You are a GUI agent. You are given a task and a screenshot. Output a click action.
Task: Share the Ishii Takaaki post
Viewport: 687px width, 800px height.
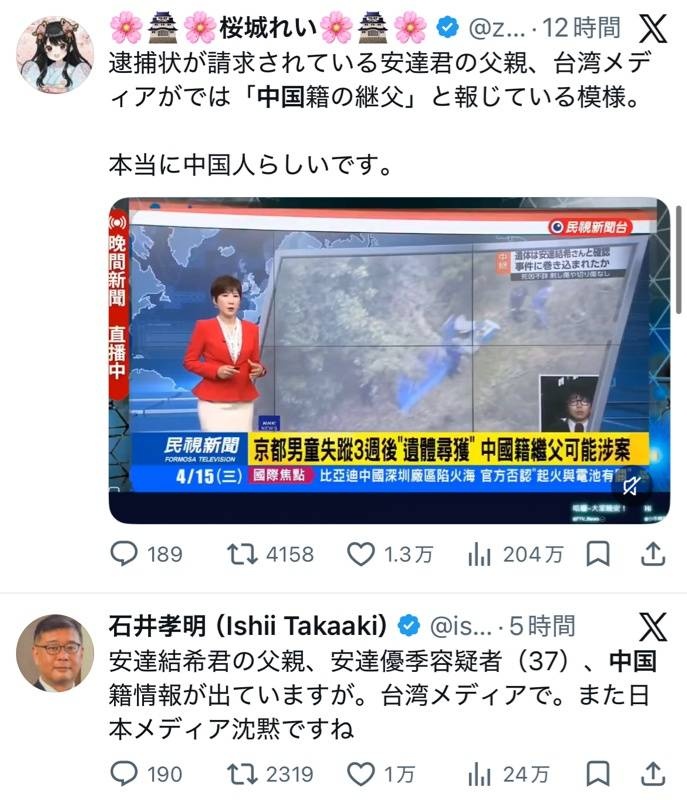653,774
